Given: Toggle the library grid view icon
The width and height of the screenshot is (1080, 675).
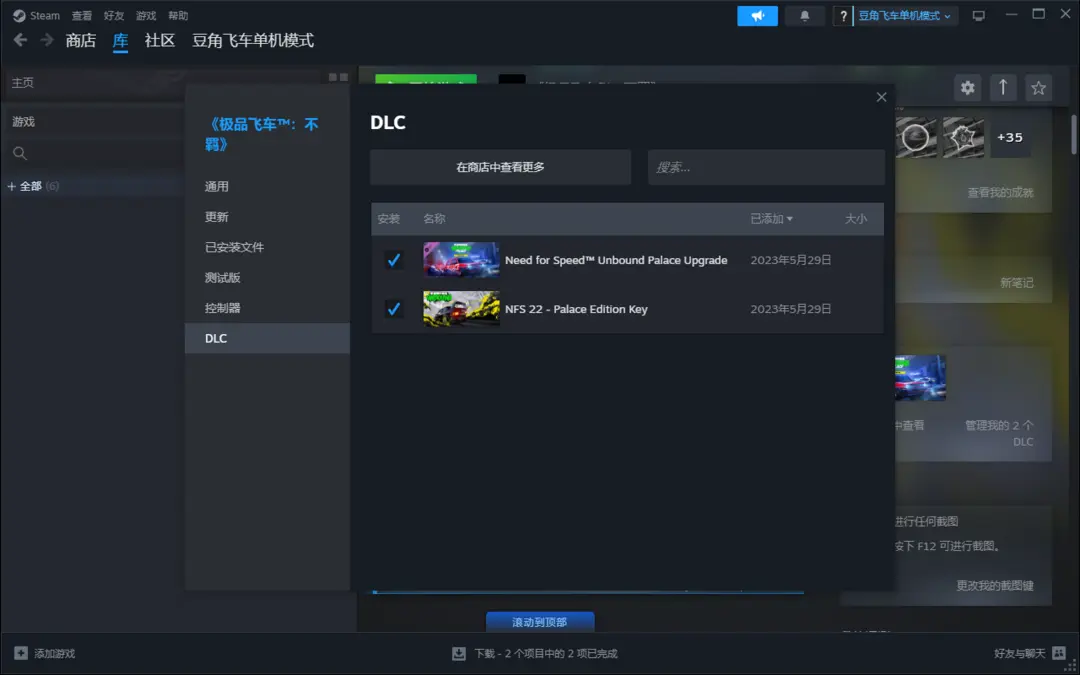Looking at the screenshot, I should coord(338,77).
